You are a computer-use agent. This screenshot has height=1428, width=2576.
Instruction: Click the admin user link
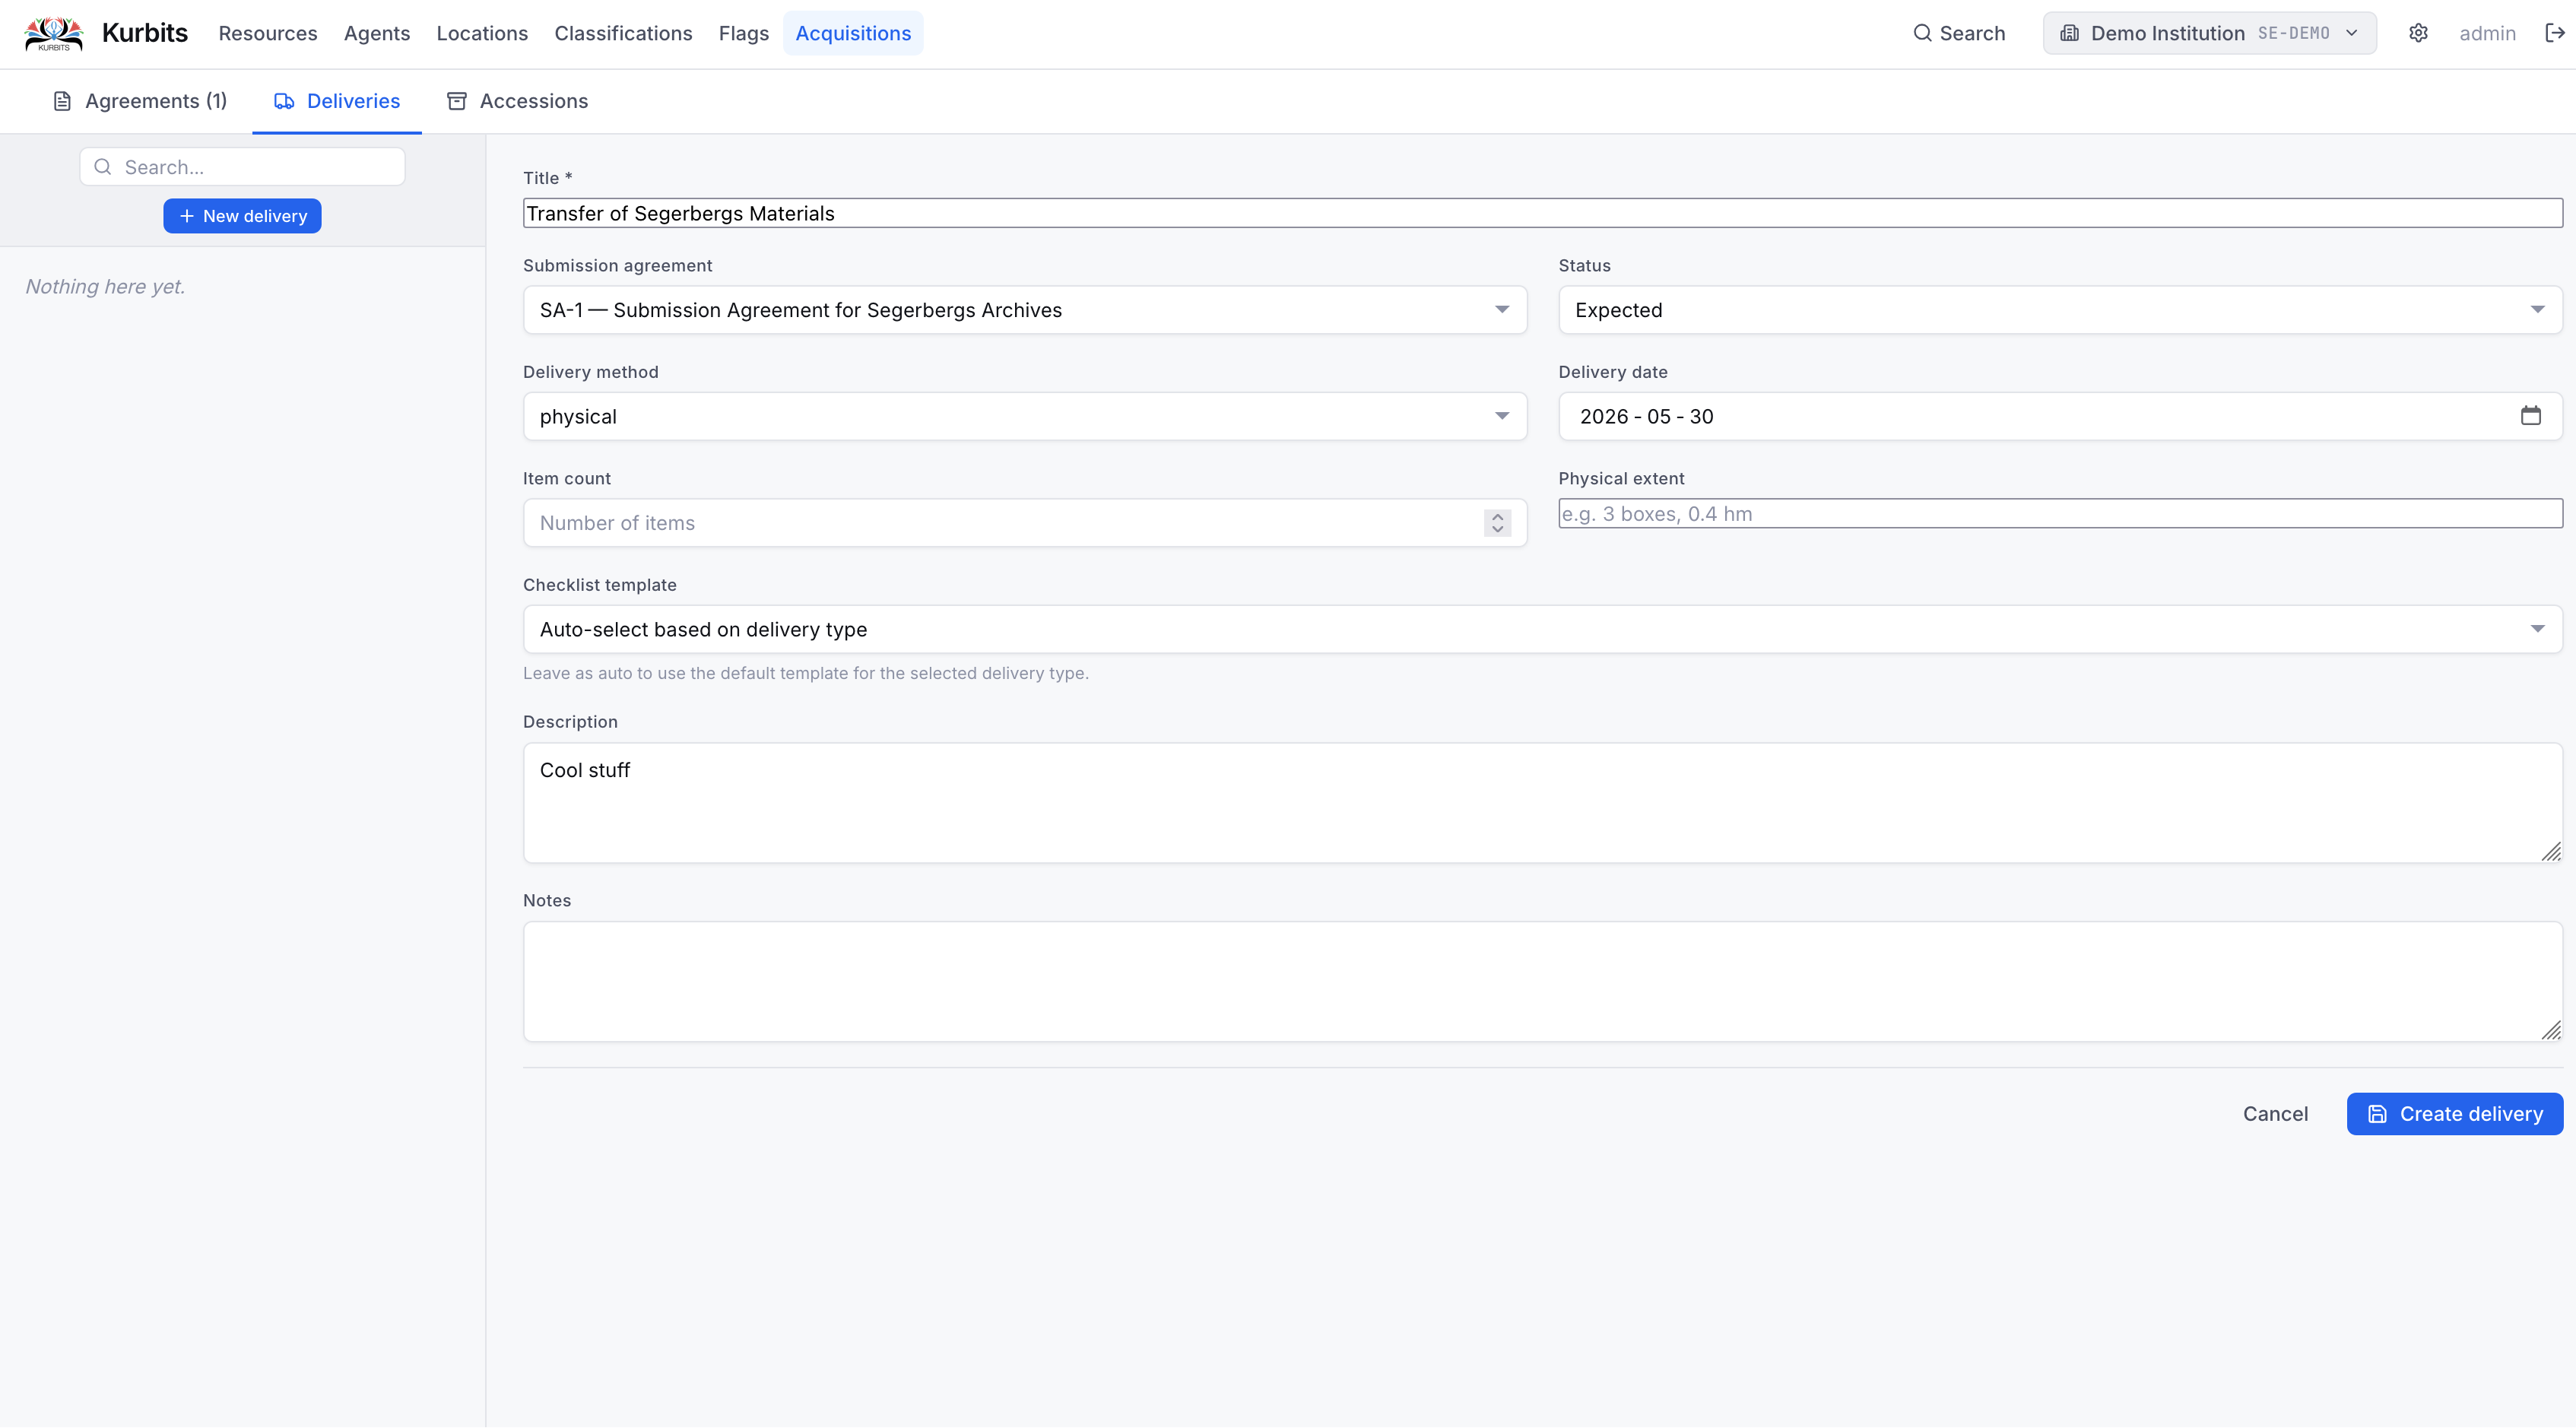[x=2487, y=33]
